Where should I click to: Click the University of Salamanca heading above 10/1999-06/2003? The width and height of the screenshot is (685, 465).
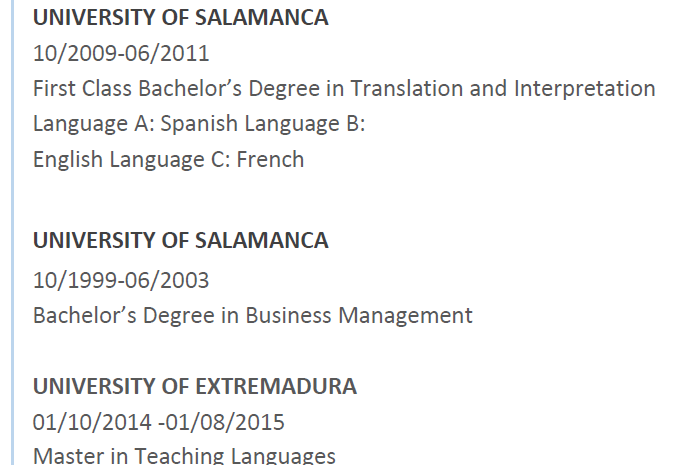pyautogui.click(x=180, y=241)
